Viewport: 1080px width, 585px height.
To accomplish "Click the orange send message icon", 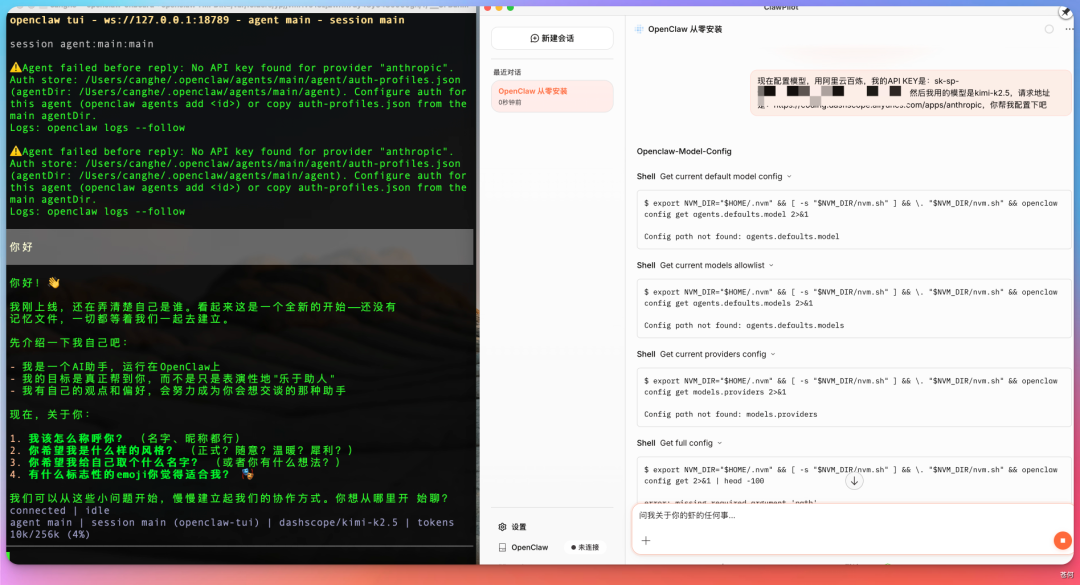I will click(x=1062, y=539).
